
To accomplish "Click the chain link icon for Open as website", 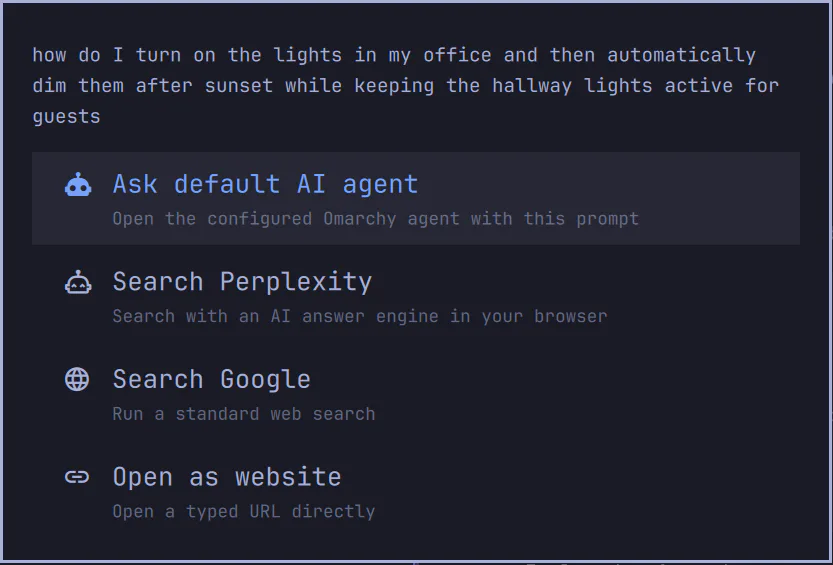I will point(77,477).
